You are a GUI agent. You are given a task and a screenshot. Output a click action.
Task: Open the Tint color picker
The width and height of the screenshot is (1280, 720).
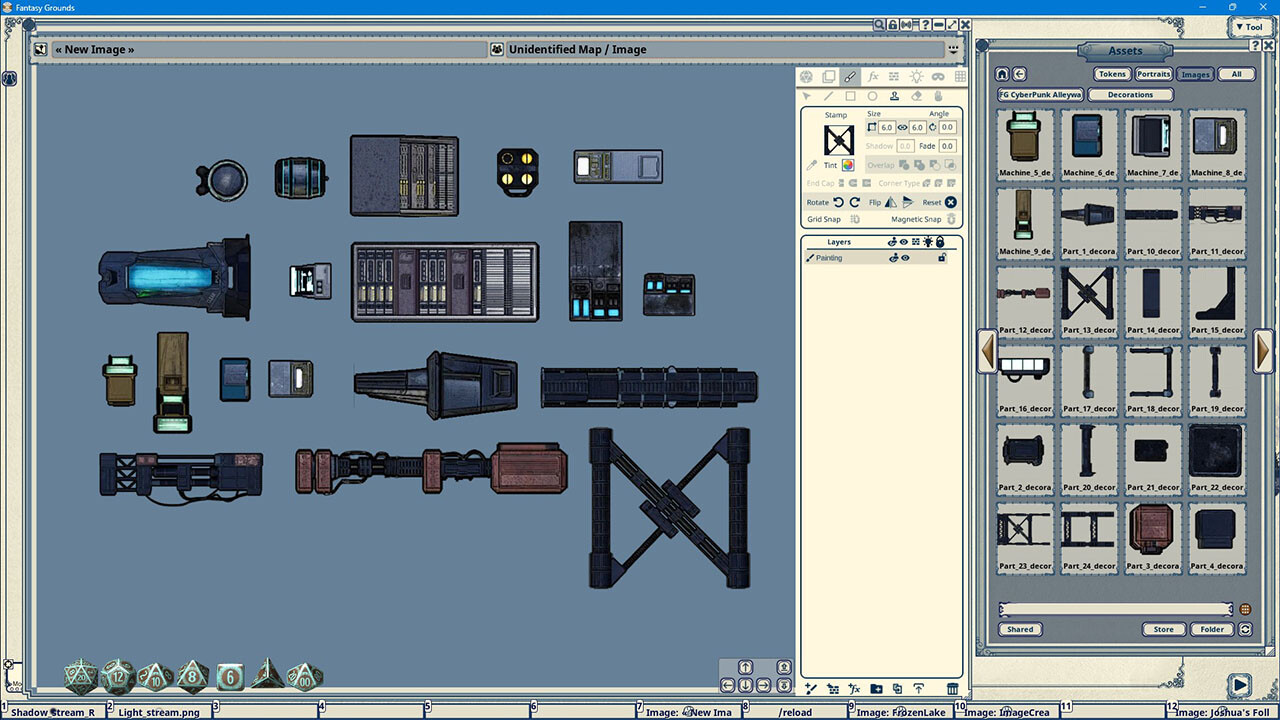click(x=848, y=165)
